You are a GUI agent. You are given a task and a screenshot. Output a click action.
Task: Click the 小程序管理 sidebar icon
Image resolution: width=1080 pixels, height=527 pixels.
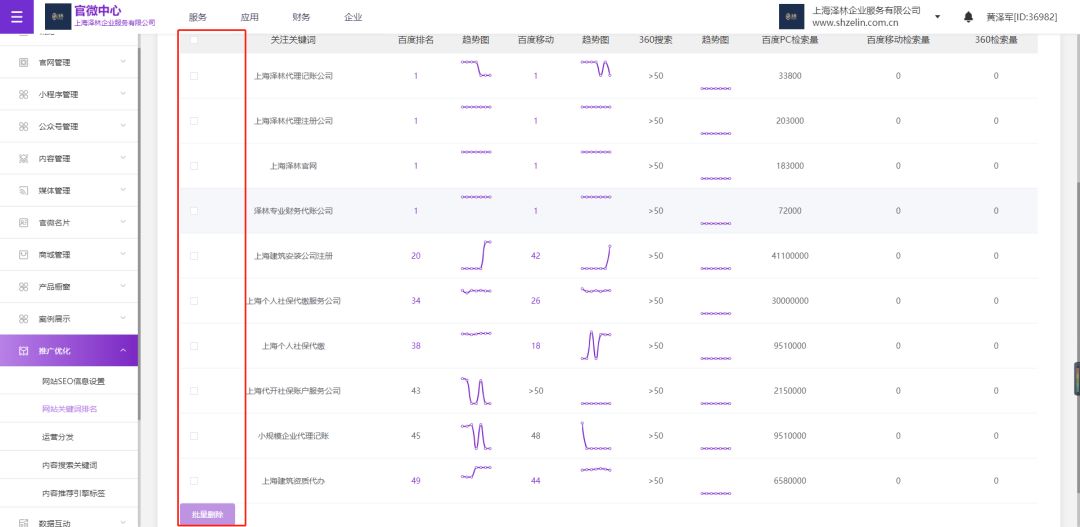pyautogui.click(x=24, y=95)
